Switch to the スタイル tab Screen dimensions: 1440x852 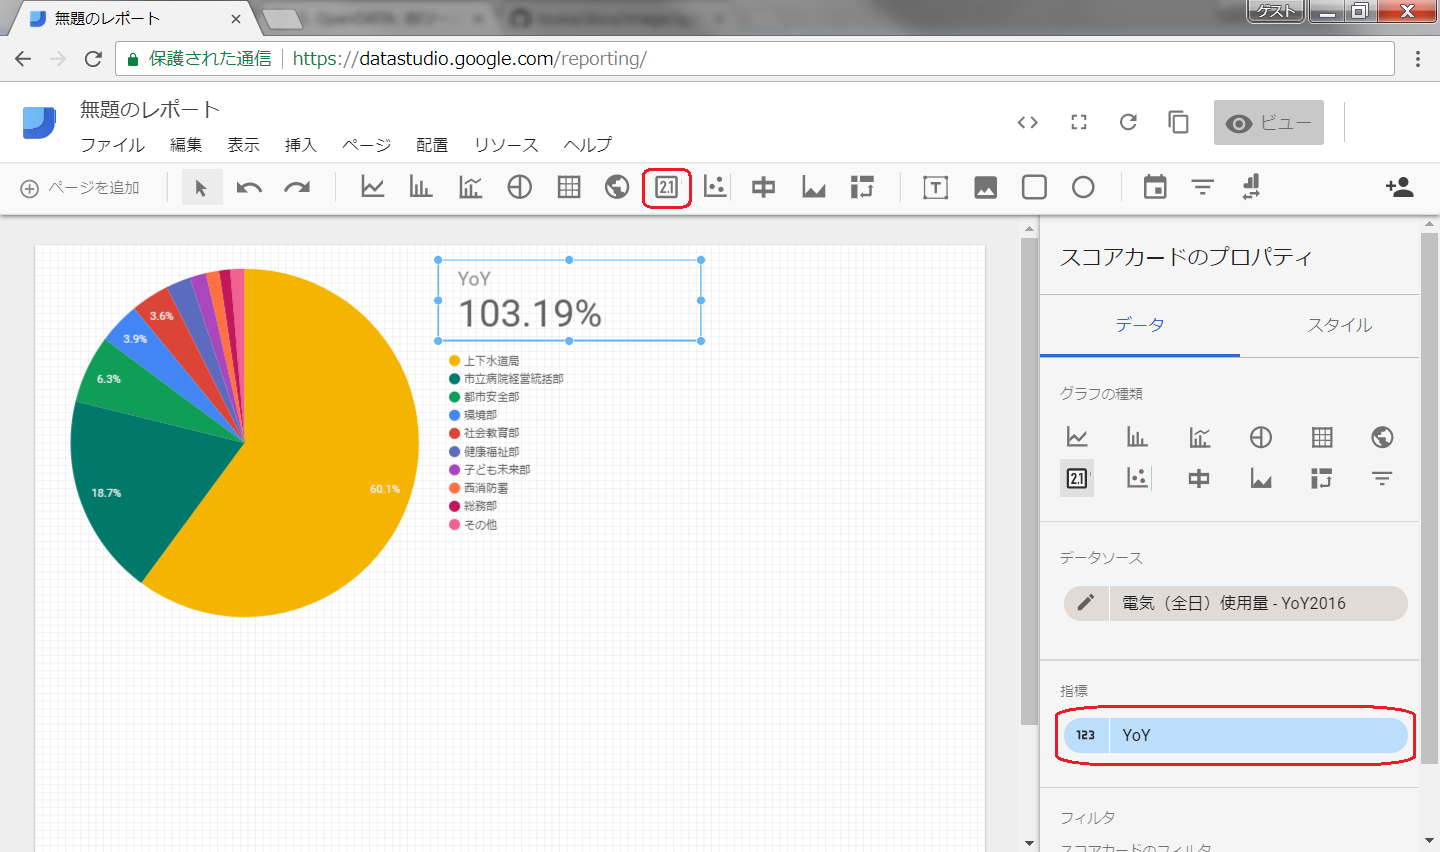pos(1340,325)
